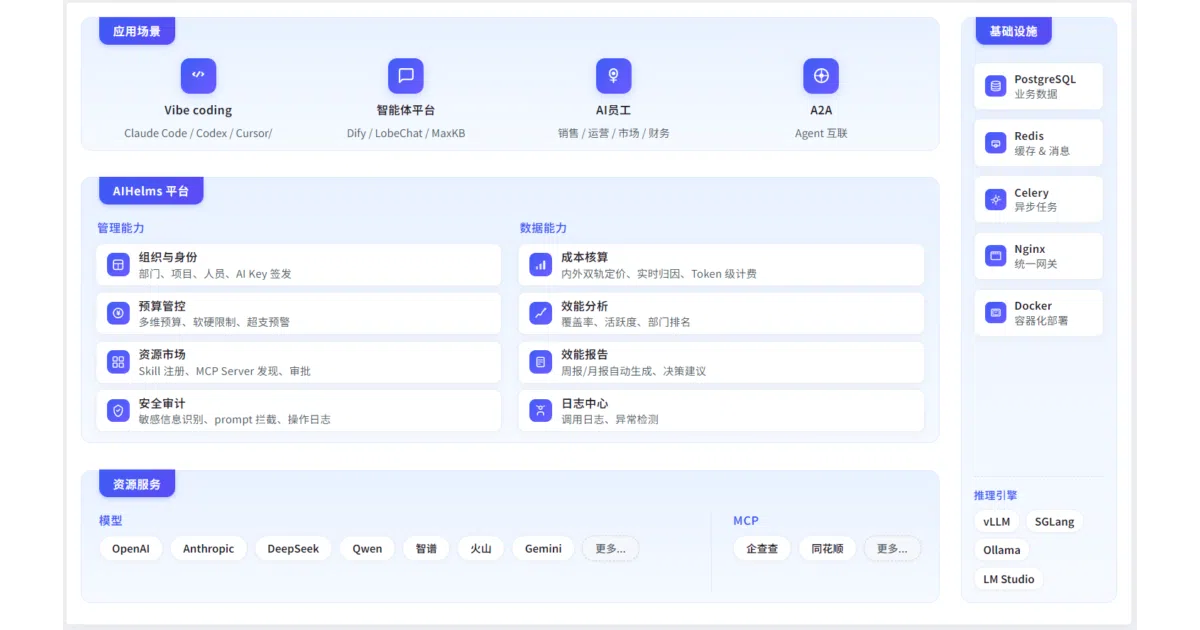Open the 日志中心 card
The width and height of the screenshot is (1200, 630).
pos(721,411)
